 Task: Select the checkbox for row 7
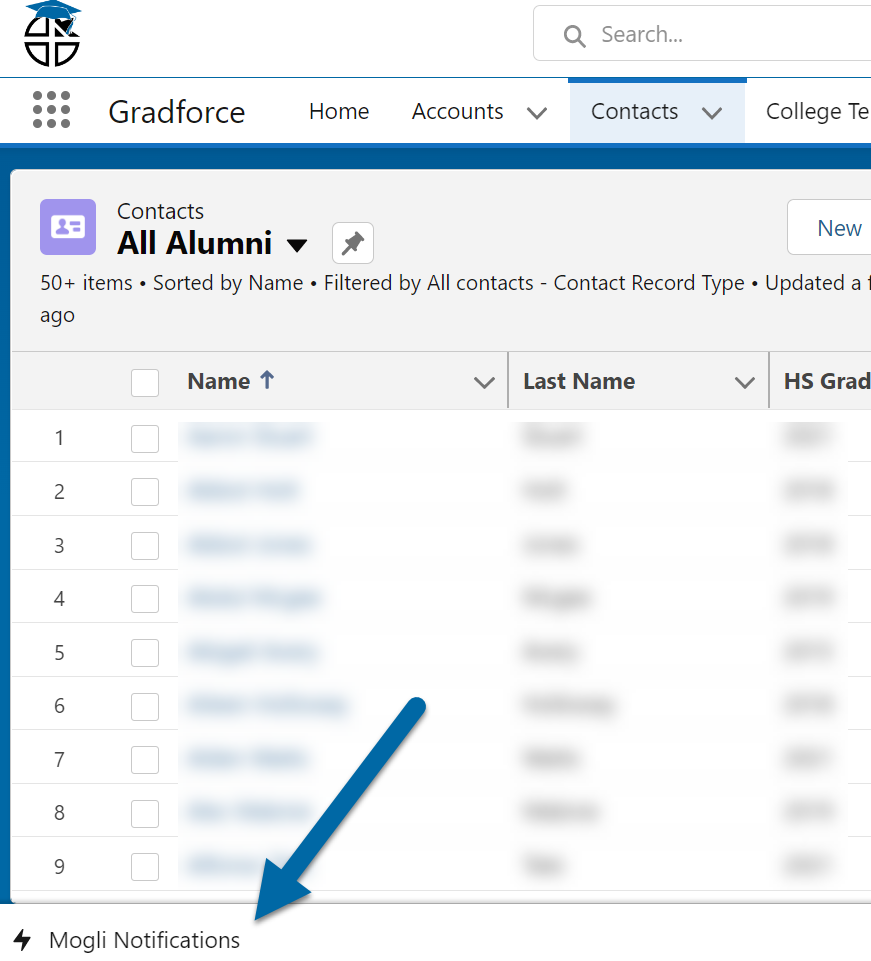(x=145, y=760)
